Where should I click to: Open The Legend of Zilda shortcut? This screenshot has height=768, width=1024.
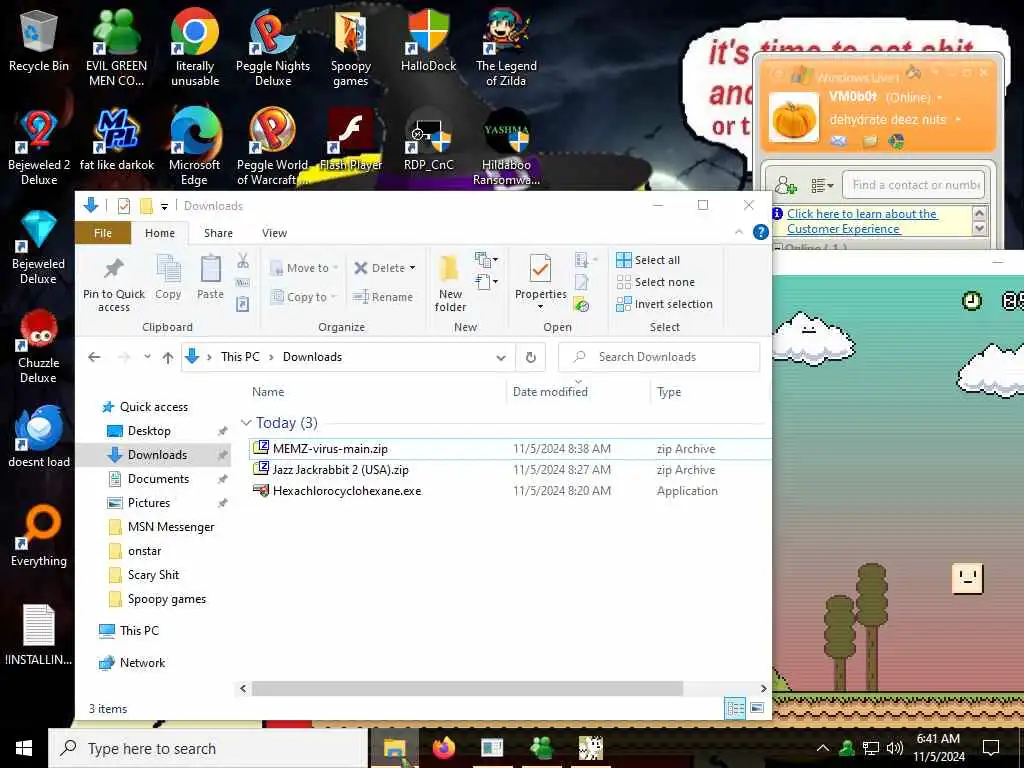(506, 49)
